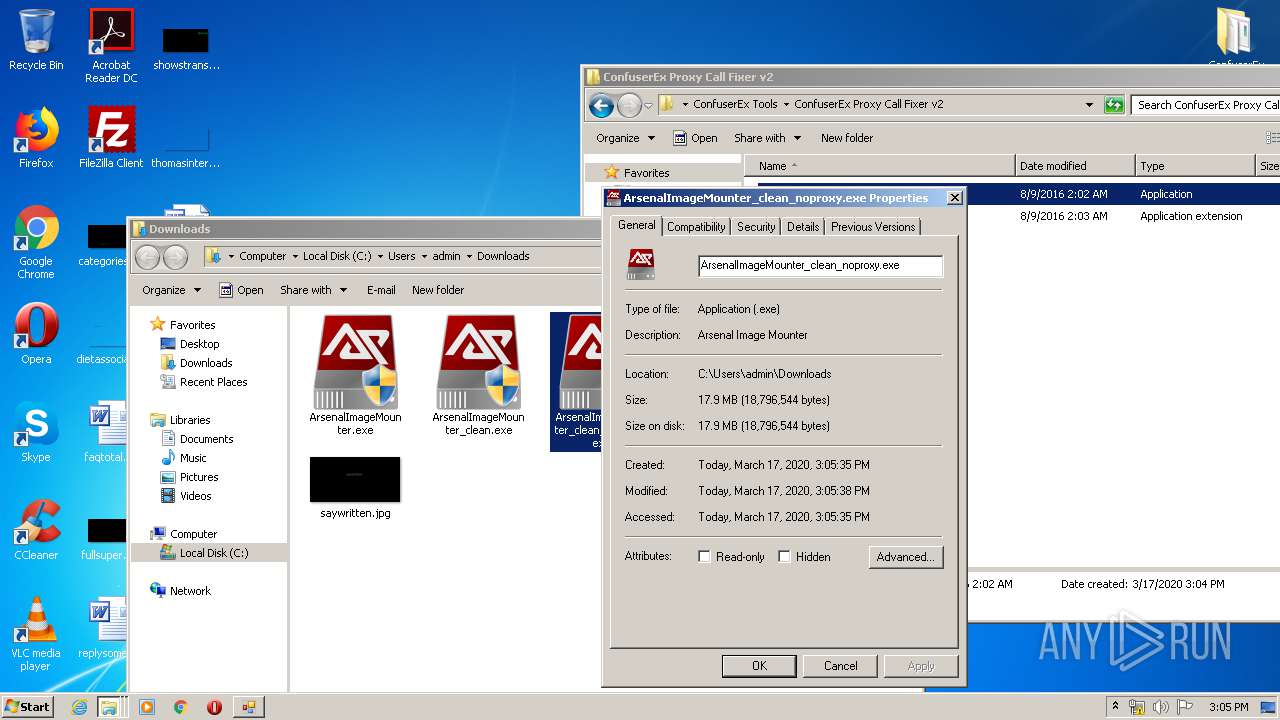Open the Recycle Bin desktop icon
The height and width of the screenshot is (720, 1280).
coord(36,40)
